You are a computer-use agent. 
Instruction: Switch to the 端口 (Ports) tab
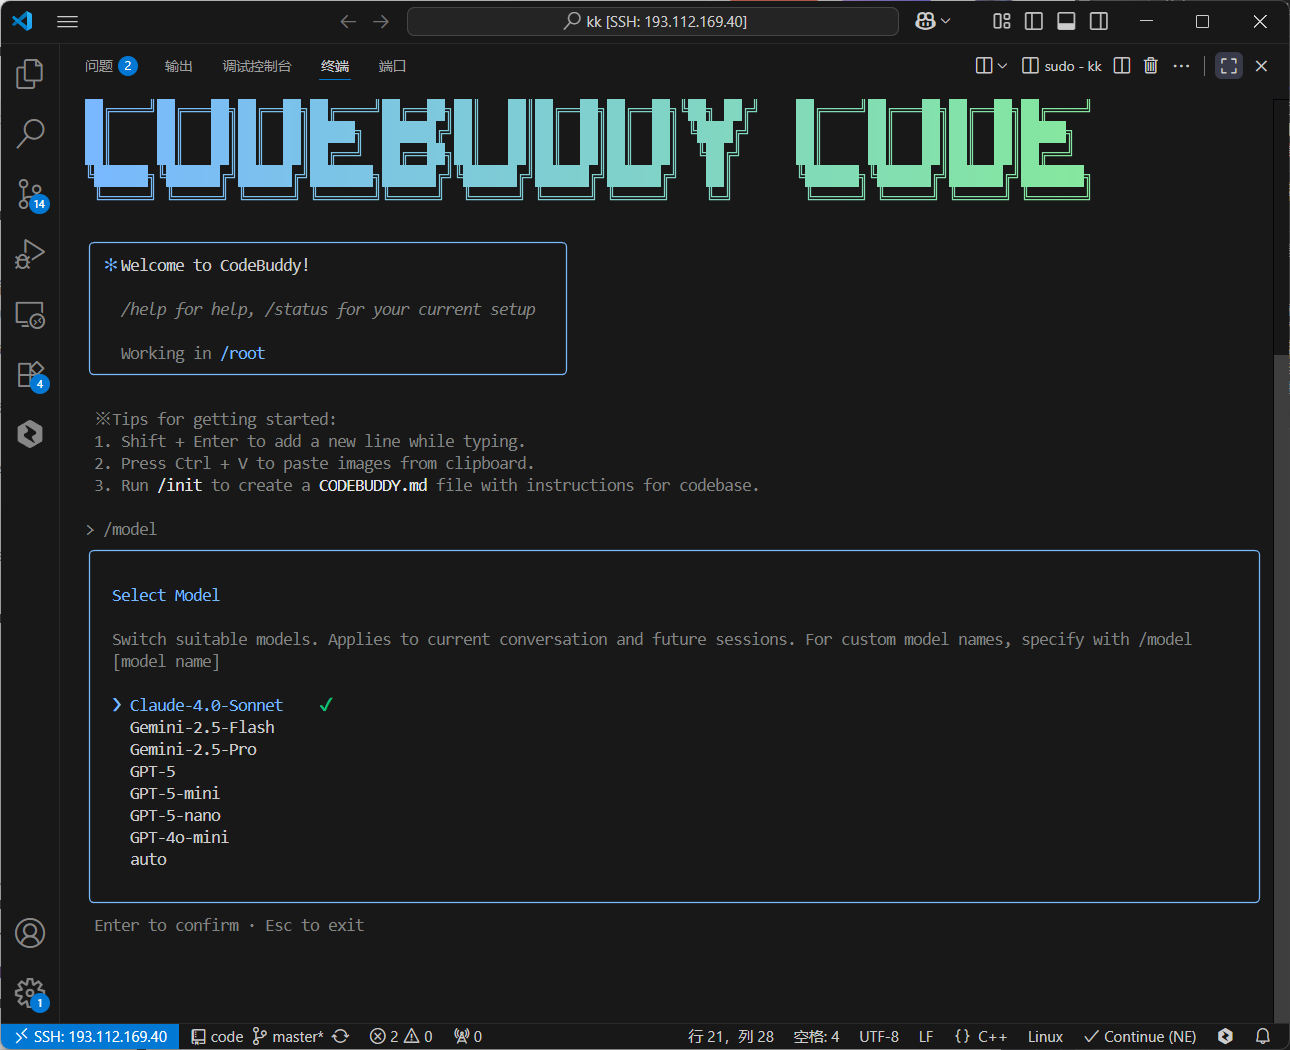(393, 66)
